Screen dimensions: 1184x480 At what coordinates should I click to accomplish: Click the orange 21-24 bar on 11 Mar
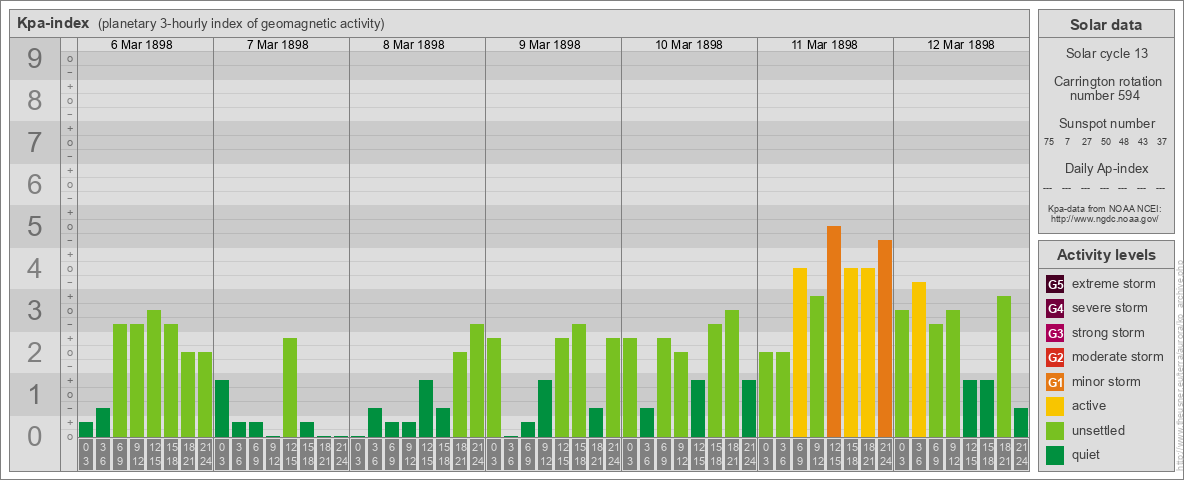[x=885, y=338]
